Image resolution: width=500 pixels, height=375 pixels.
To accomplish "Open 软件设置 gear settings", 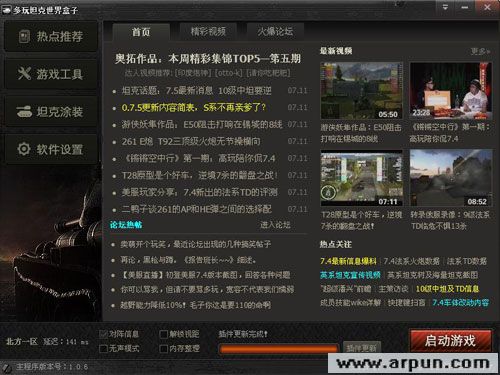I will pyautogui.click(x=51, y=149).
